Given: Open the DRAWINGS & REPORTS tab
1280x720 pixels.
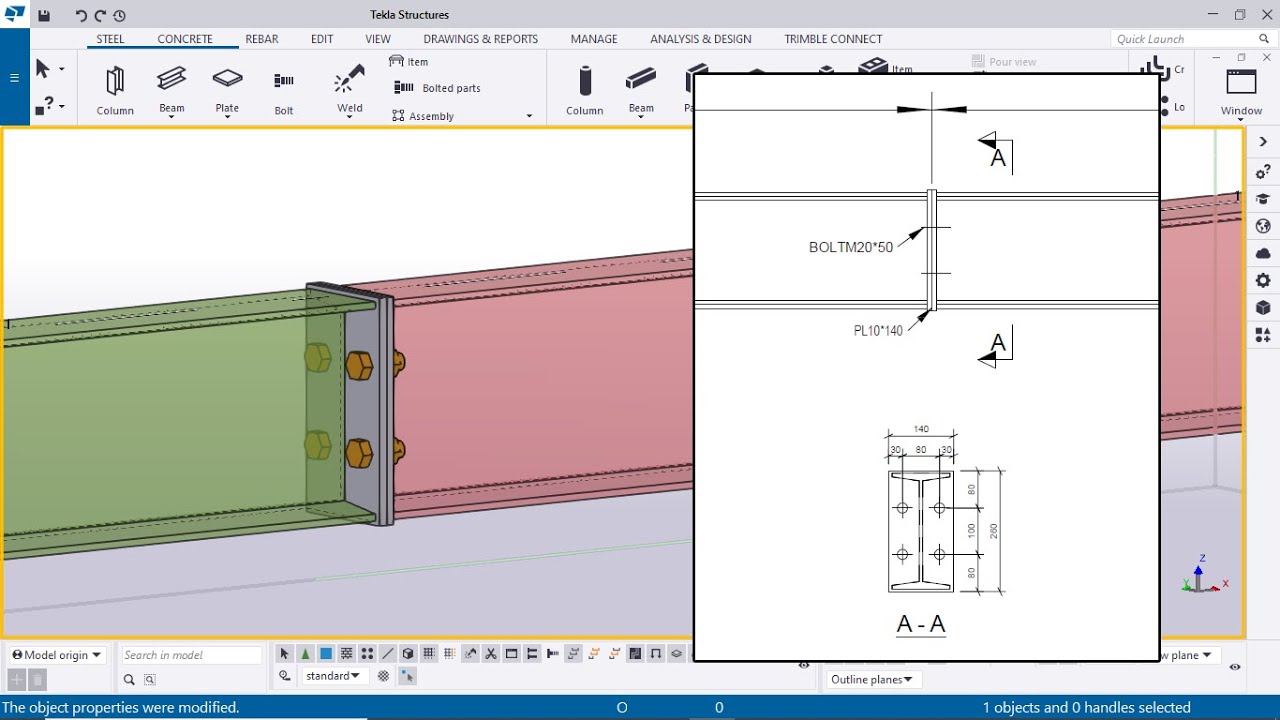Looking at the screenshot, I should pos(481,39).
